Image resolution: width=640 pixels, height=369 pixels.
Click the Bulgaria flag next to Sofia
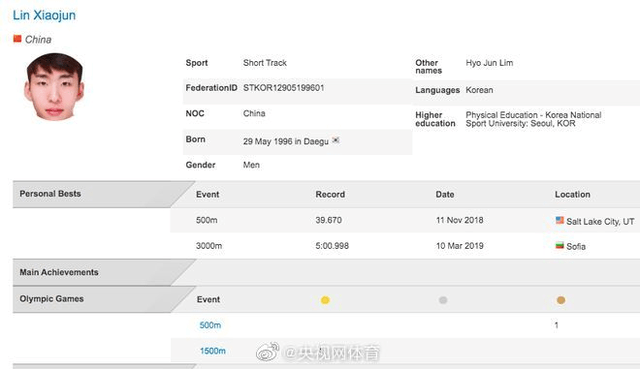click(560, 245)
